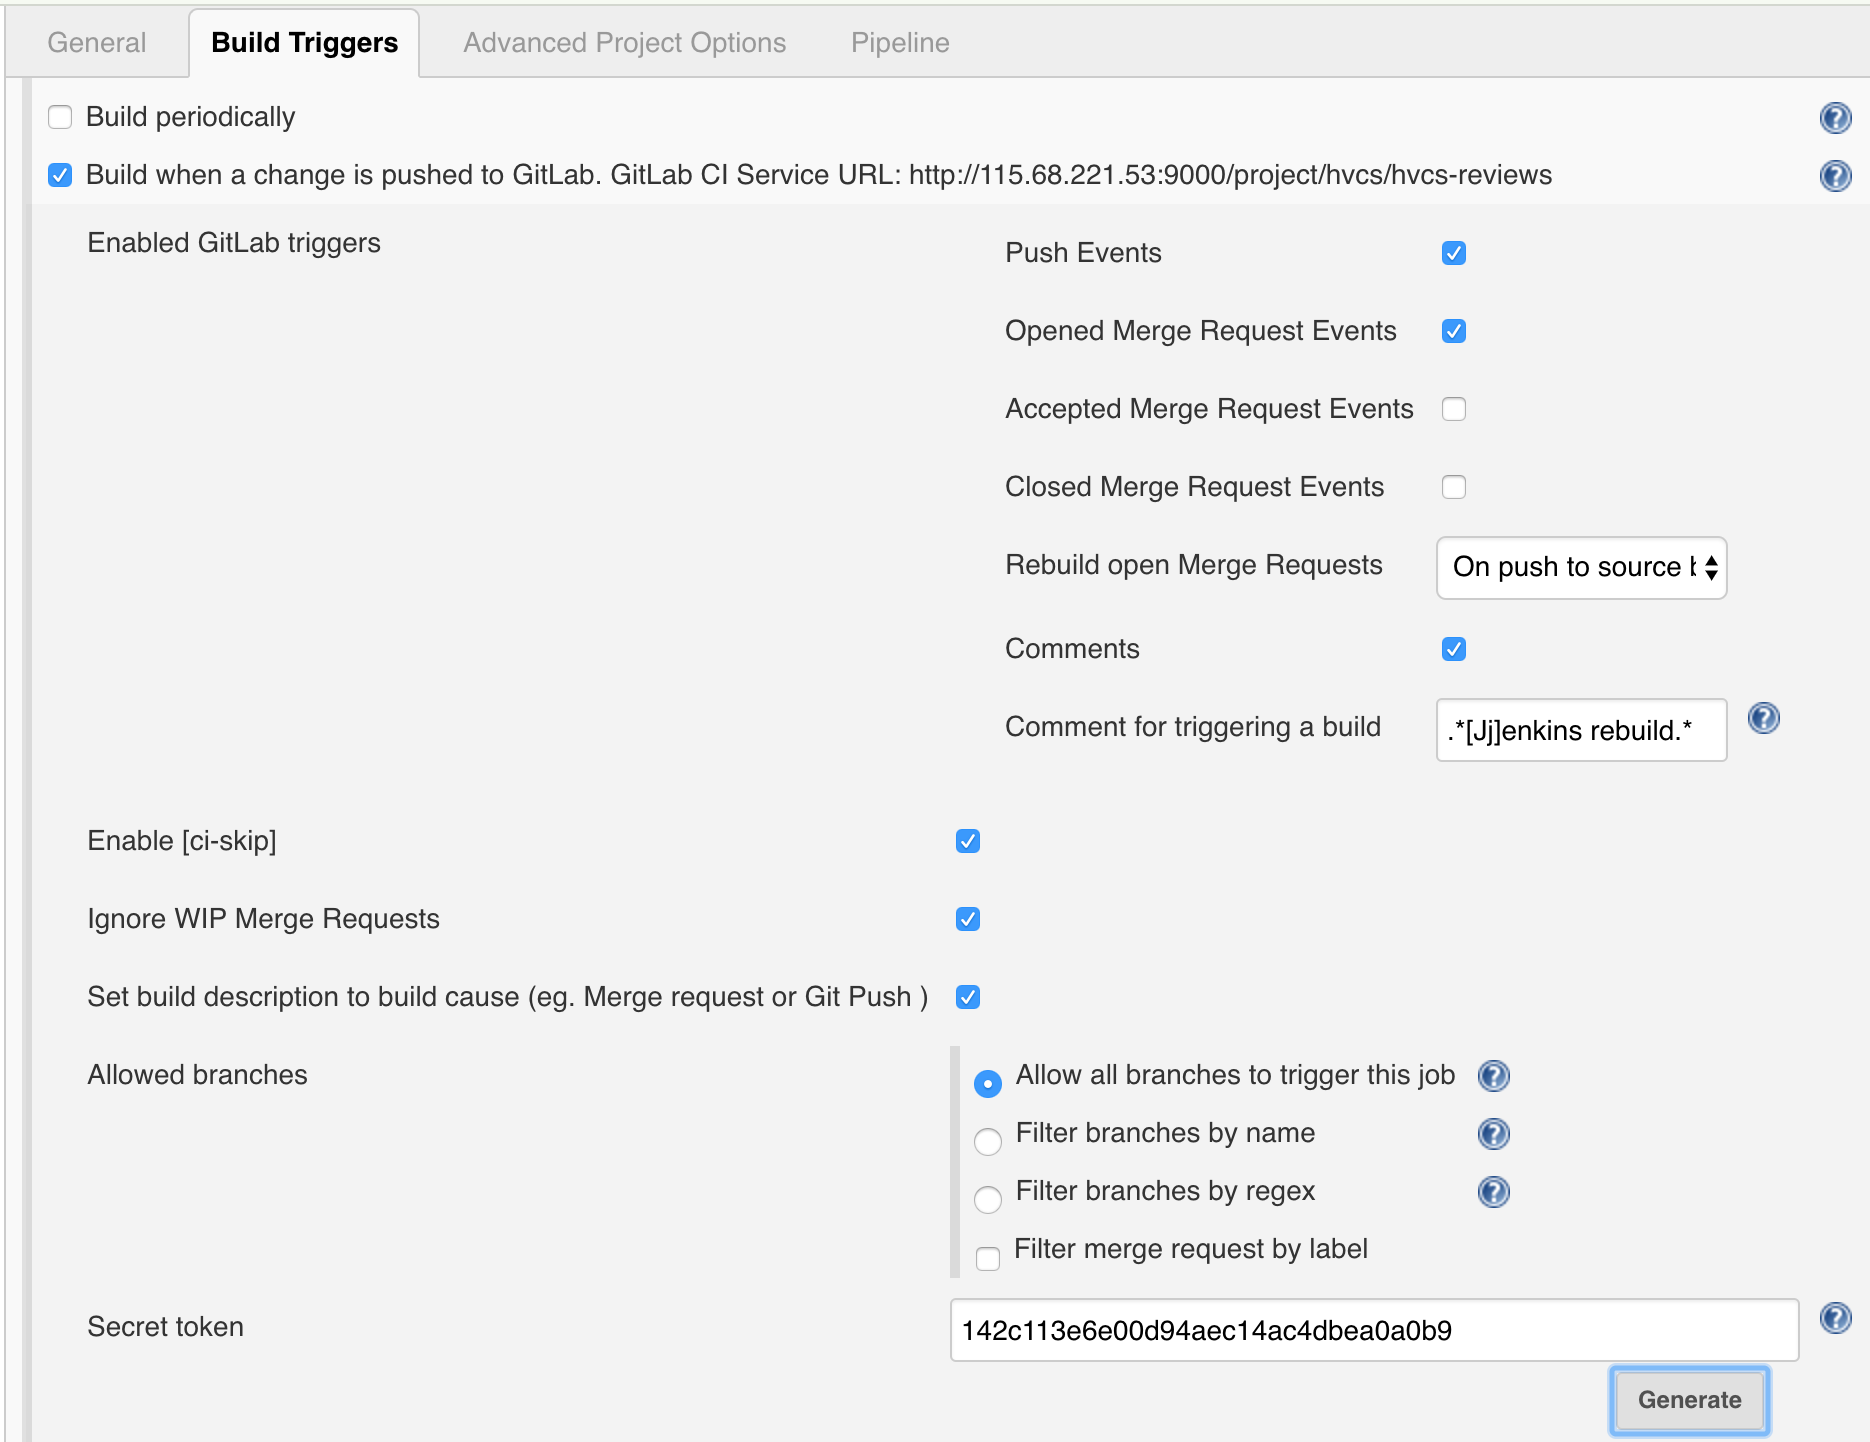Focus Comment for triggering a build field

tap(1581, 730)
